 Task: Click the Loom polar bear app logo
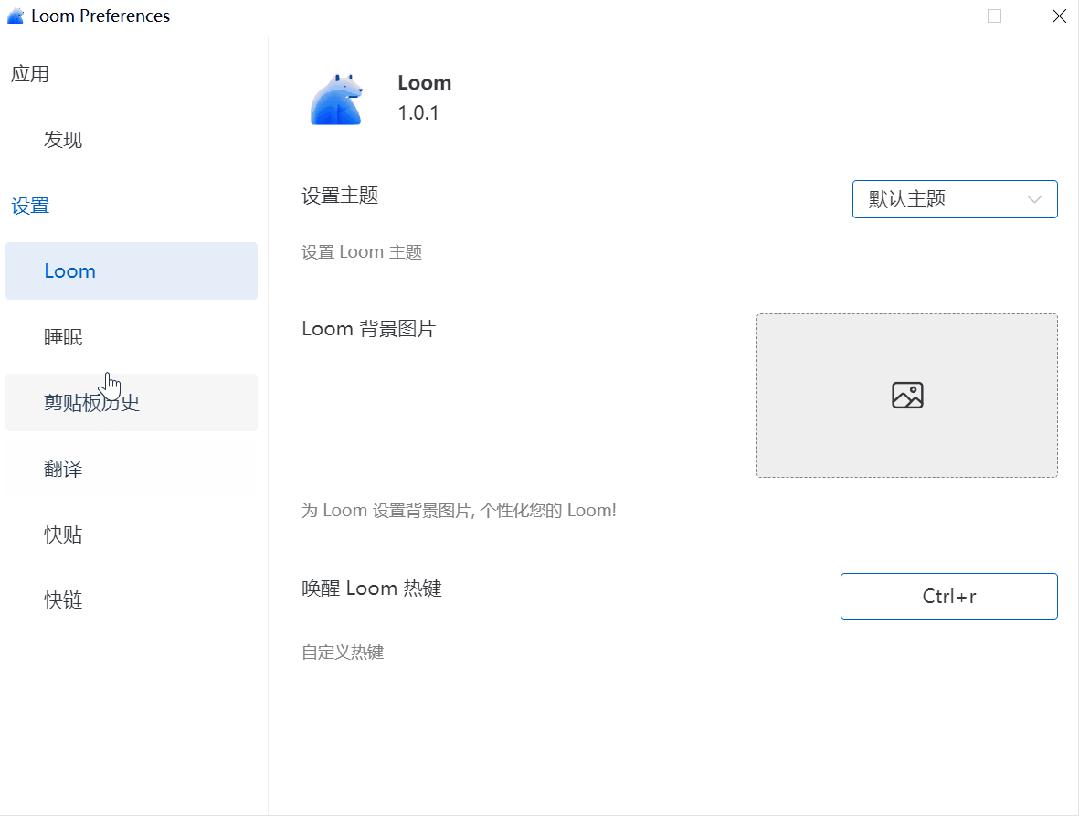(x=336, y=97)
